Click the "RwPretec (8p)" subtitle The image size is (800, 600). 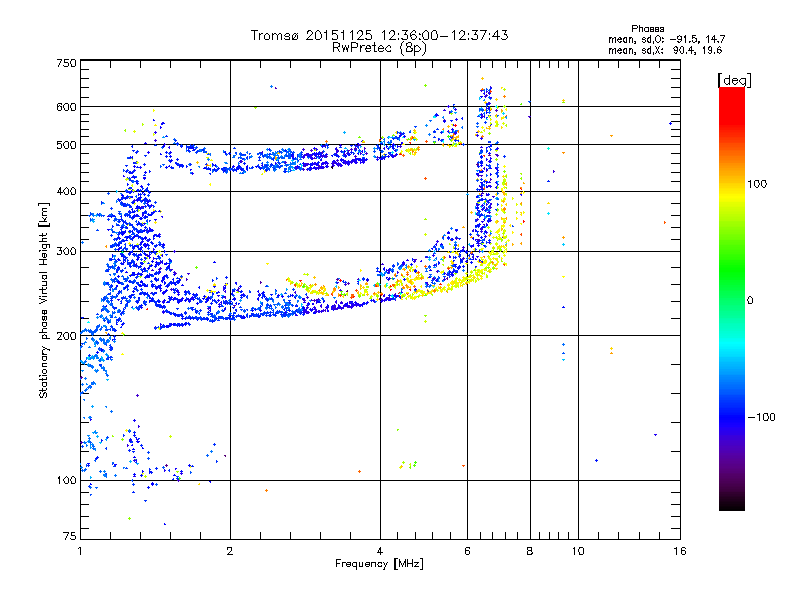click(x=379, y=48)
